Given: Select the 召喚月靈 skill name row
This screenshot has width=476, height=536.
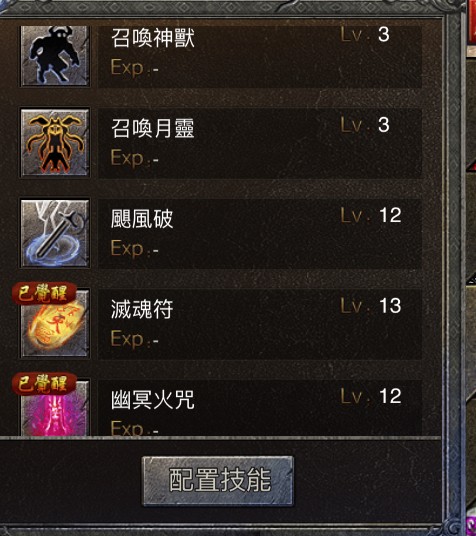Looking at the screenshot, I should pyautogui.click(x=260, y=144).
